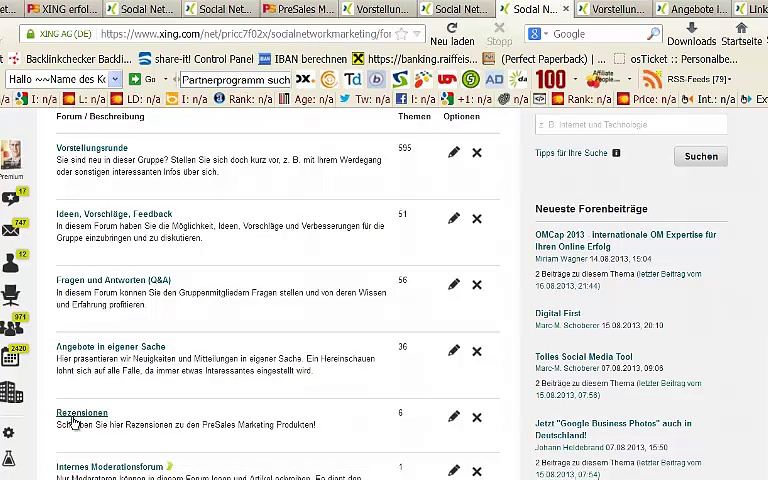Open the 'Tolles Social Media Tool' post
The width and height of the screenshot is (768, 480).
(583, 356)
